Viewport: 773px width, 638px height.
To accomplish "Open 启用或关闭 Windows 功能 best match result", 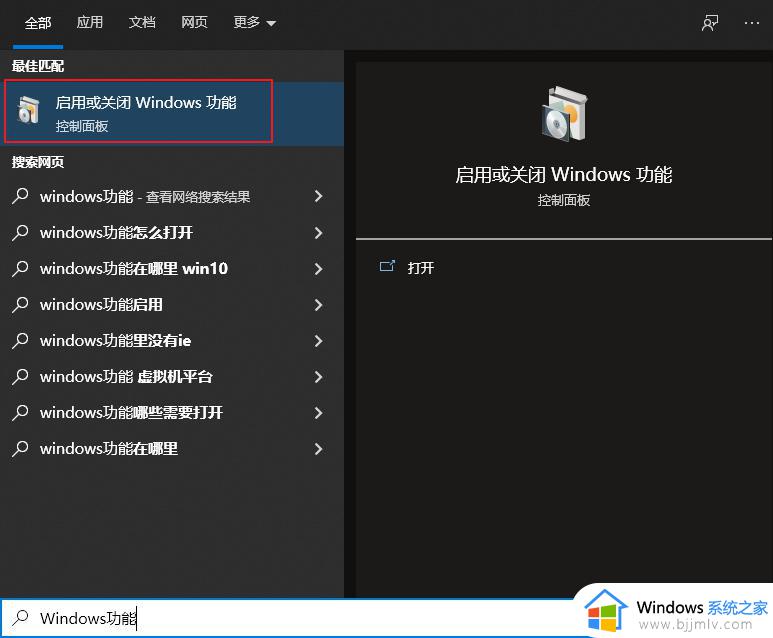I will click(172, 113).
